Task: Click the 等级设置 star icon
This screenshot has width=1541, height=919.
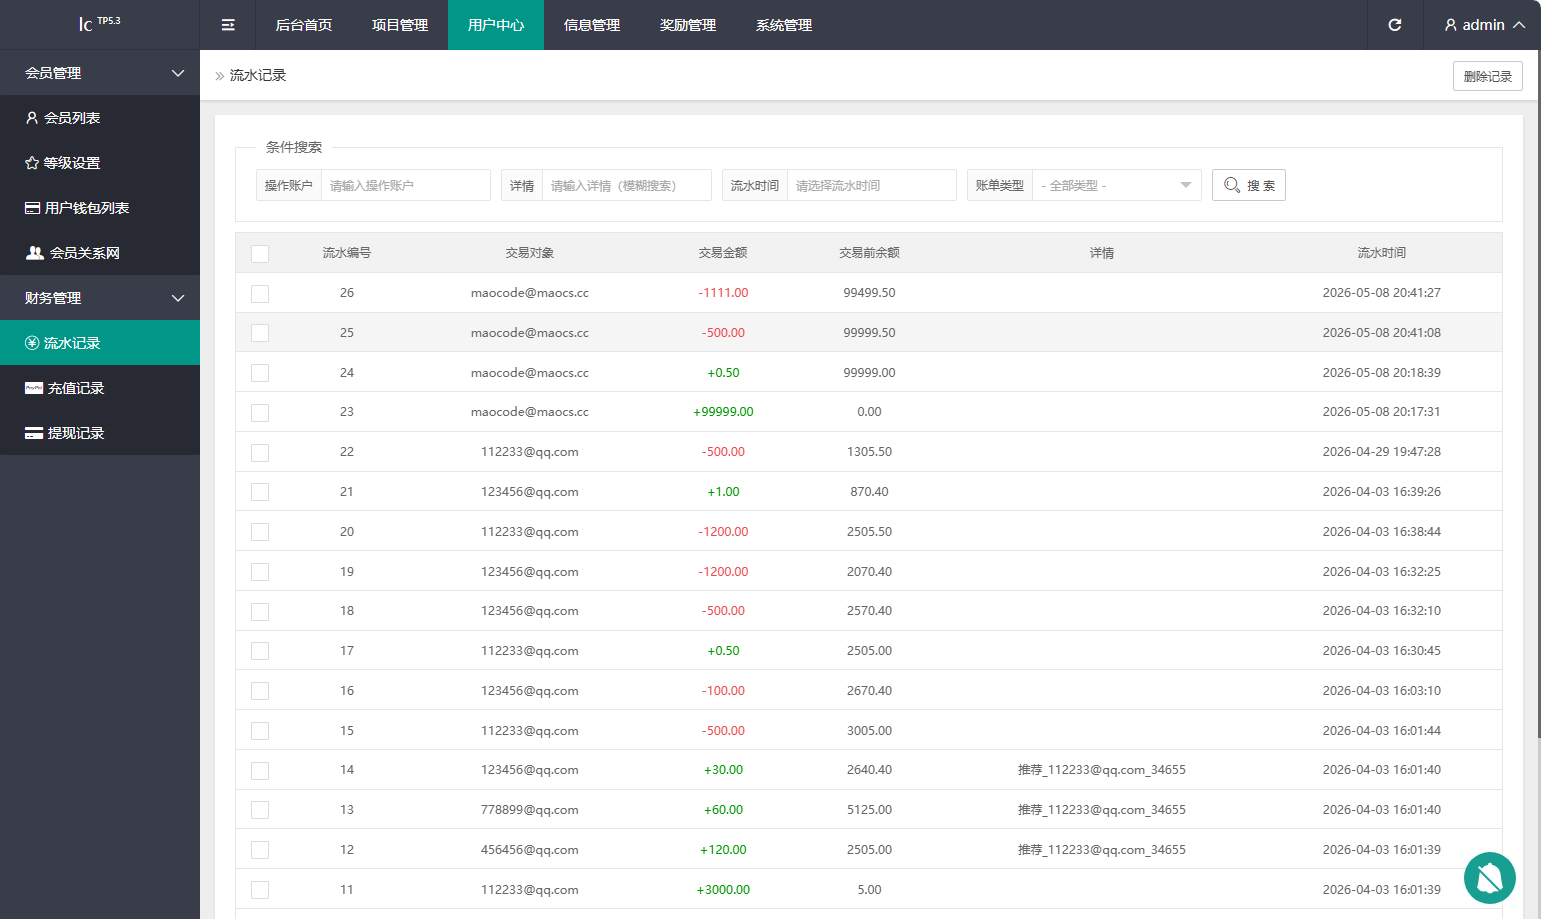Action: [32, 163]
